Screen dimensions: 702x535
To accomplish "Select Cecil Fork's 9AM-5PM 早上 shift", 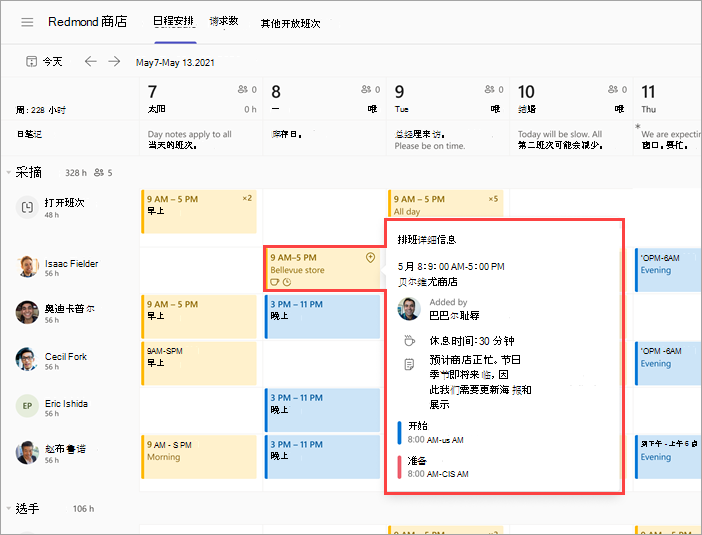I will coord(199,364).
